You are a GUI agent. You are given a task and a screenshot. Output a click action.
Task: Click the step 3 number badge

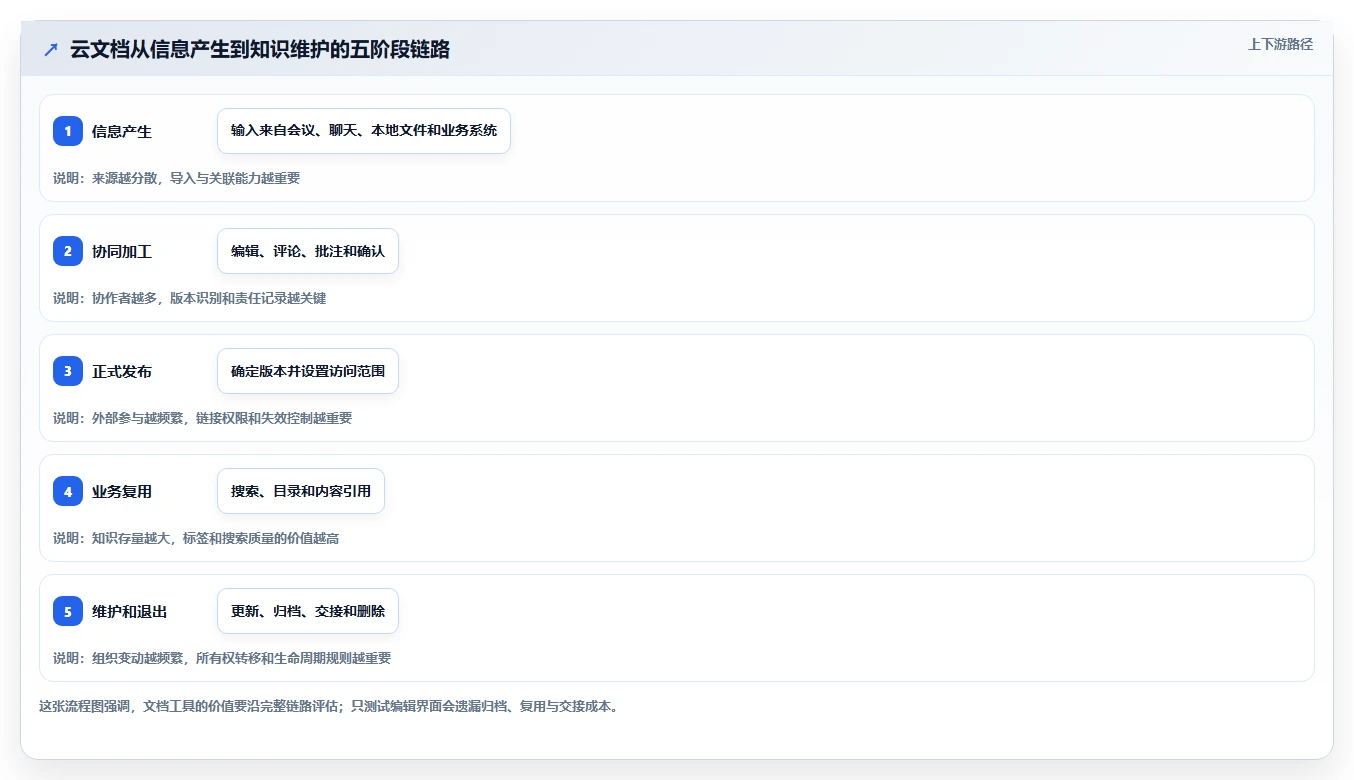[x=68, y=371]
